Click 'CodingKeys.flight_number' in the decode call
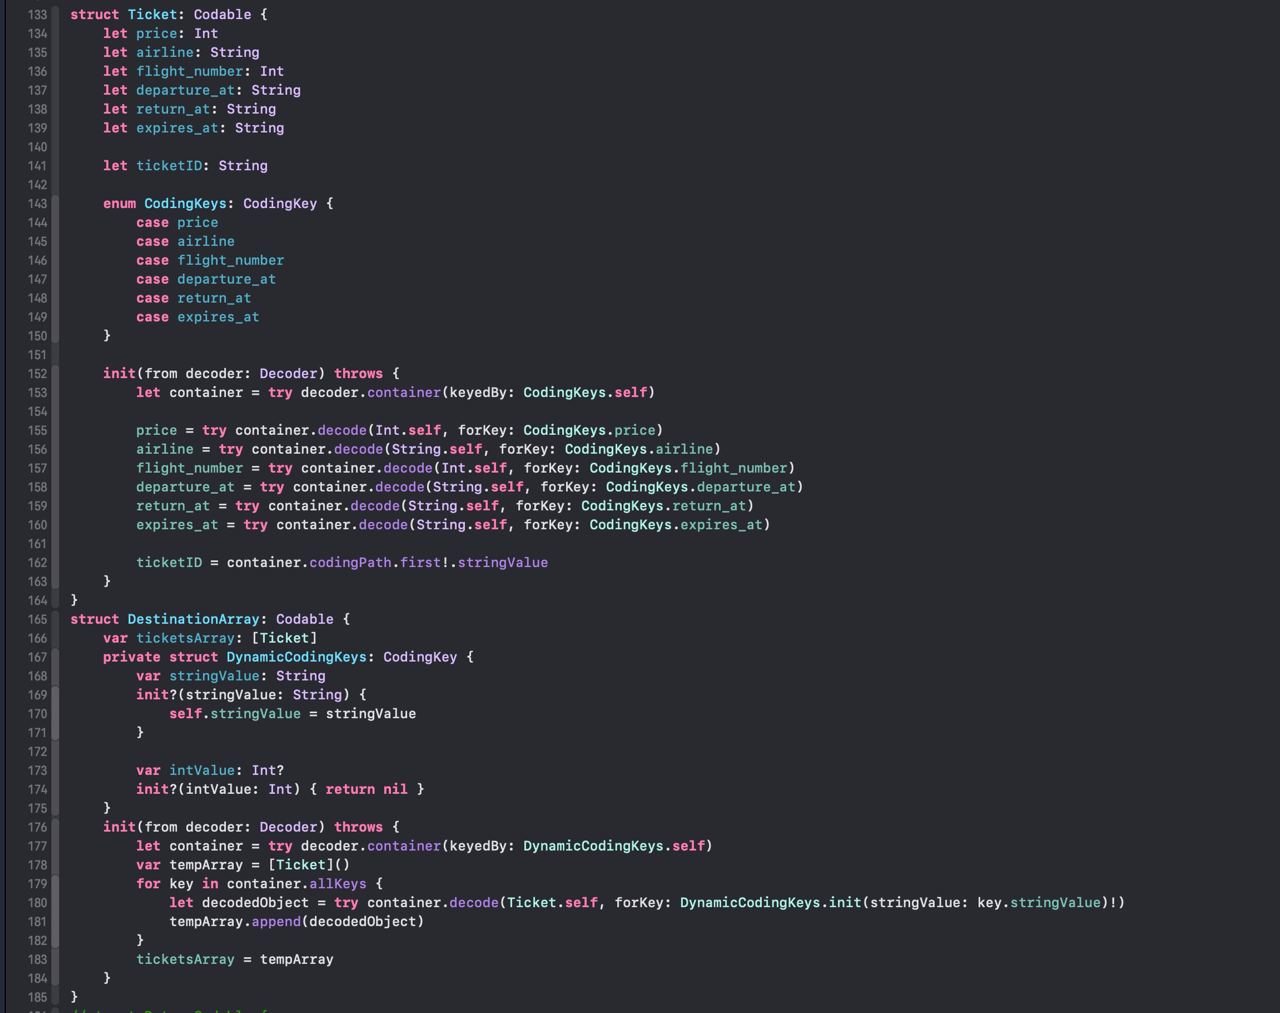 tap(688, 469)
